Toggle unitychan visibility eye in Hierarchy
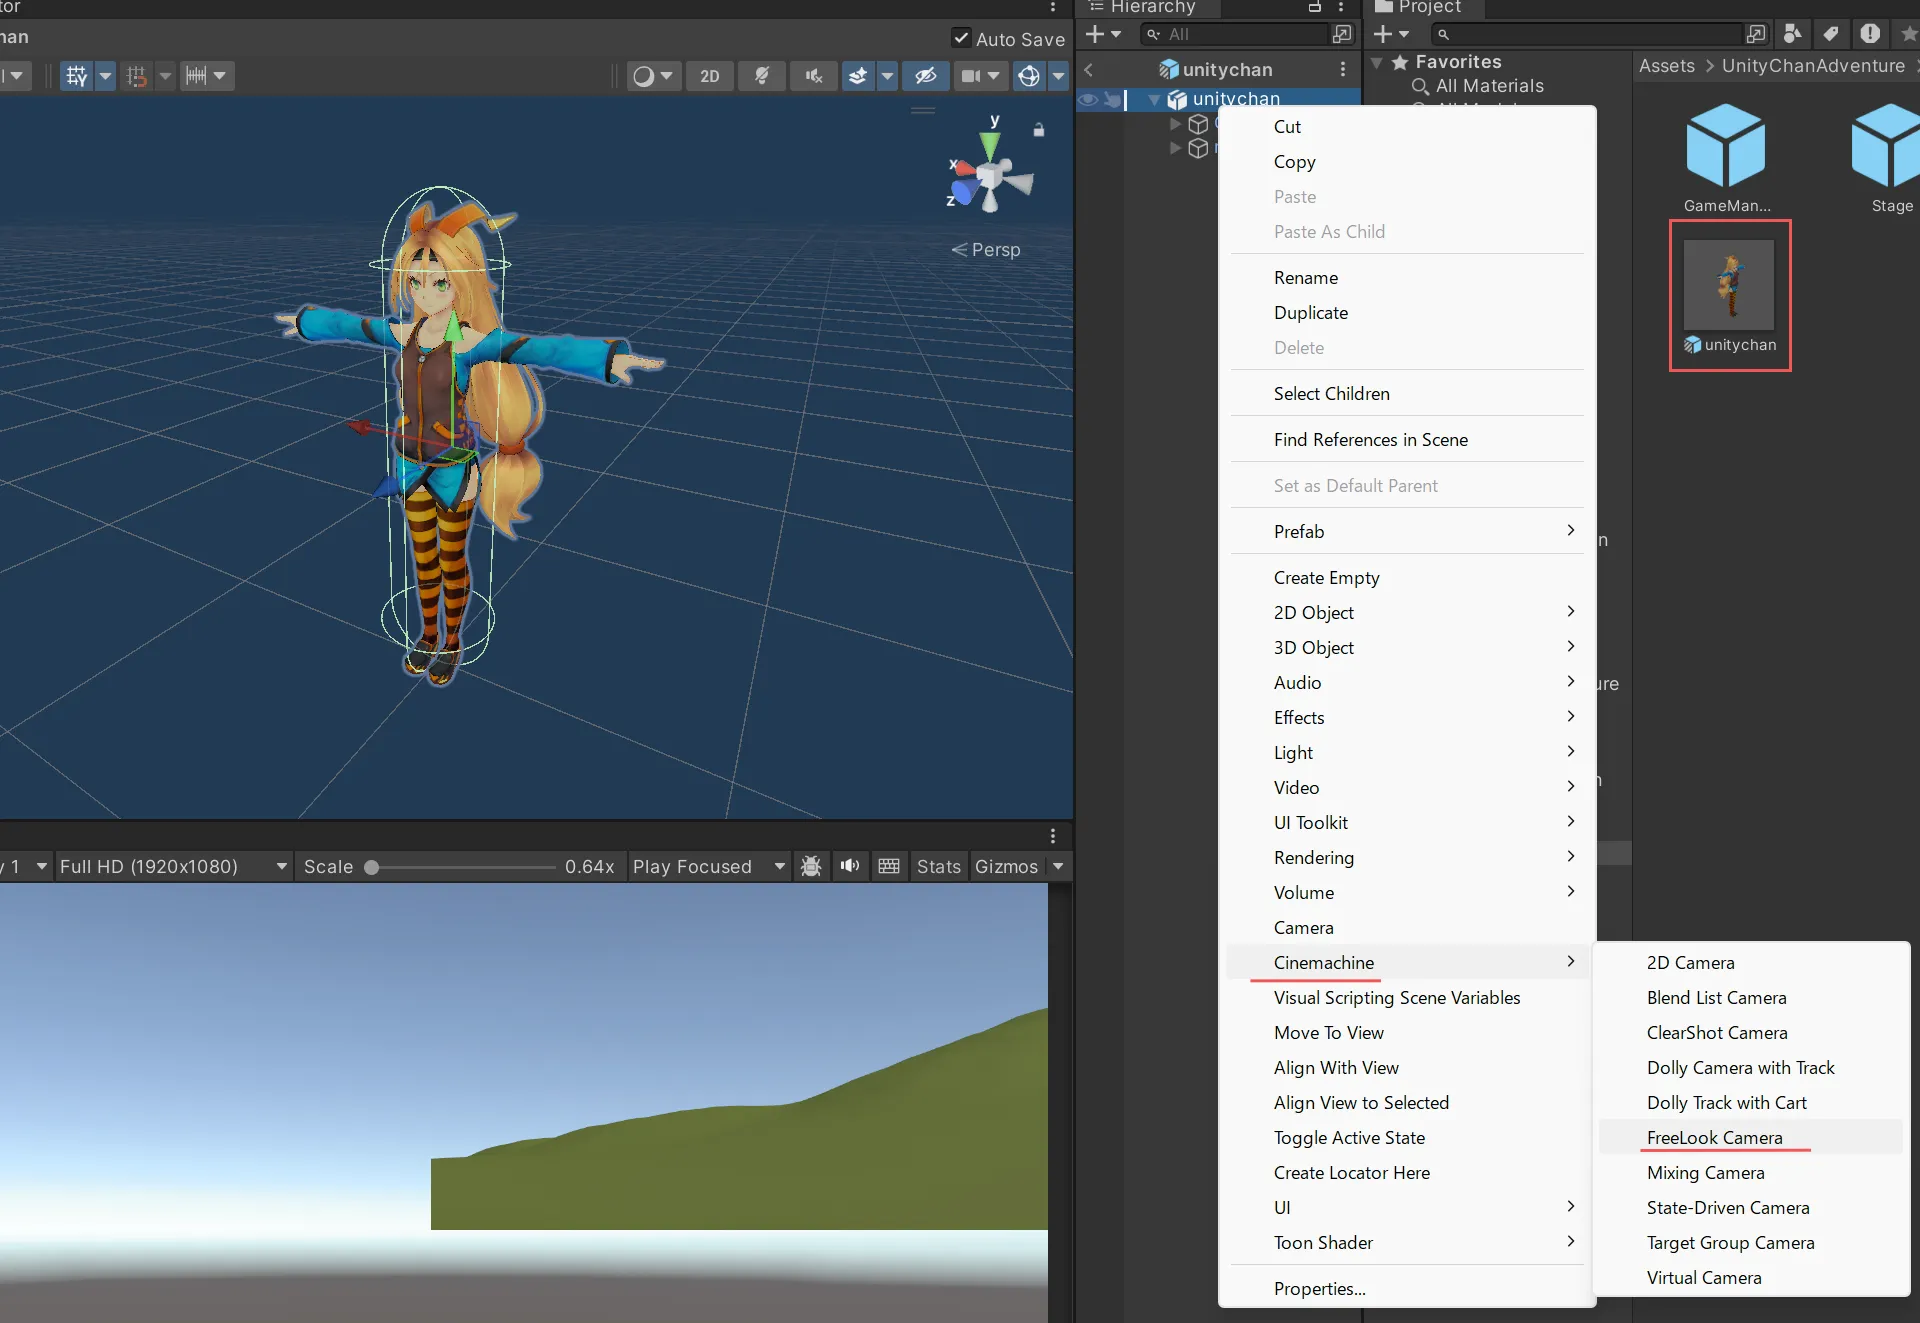The image size is (1920, 1323). tap(1089, 99)
